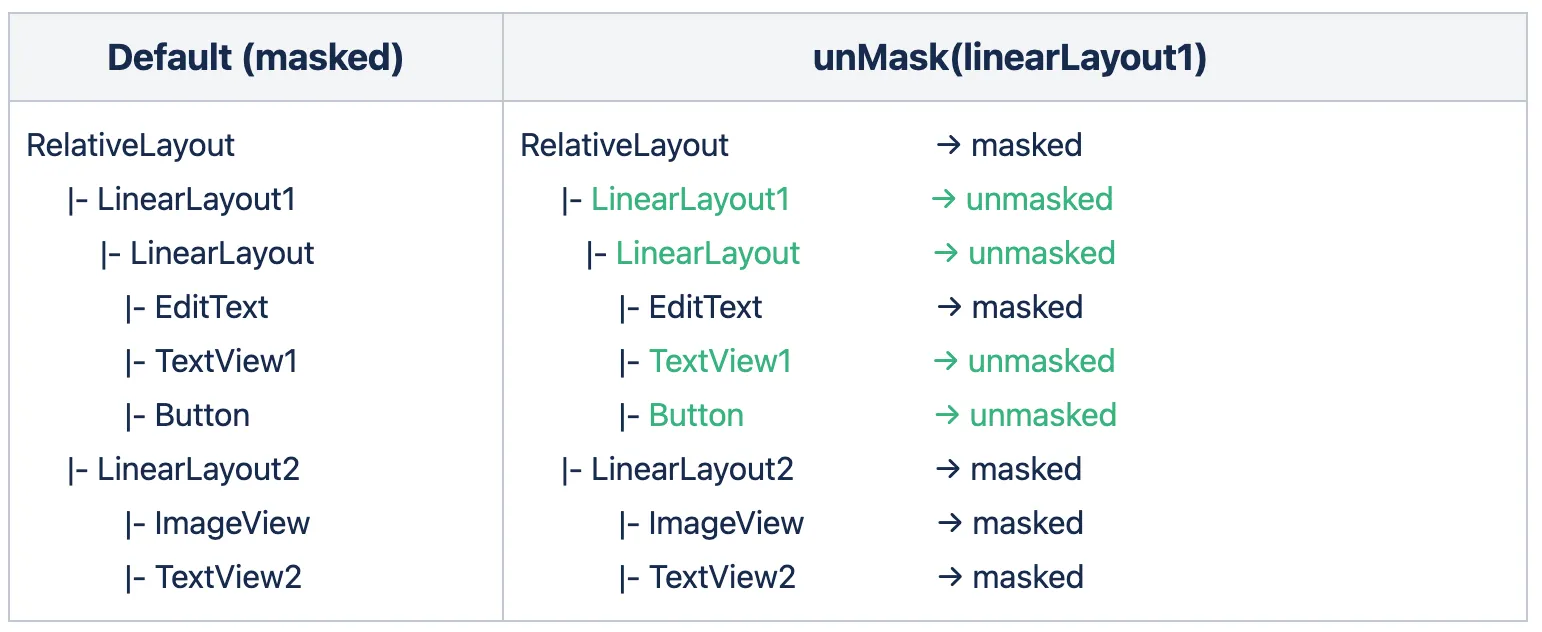Click EditText in the Default column

tap(211, 308)
